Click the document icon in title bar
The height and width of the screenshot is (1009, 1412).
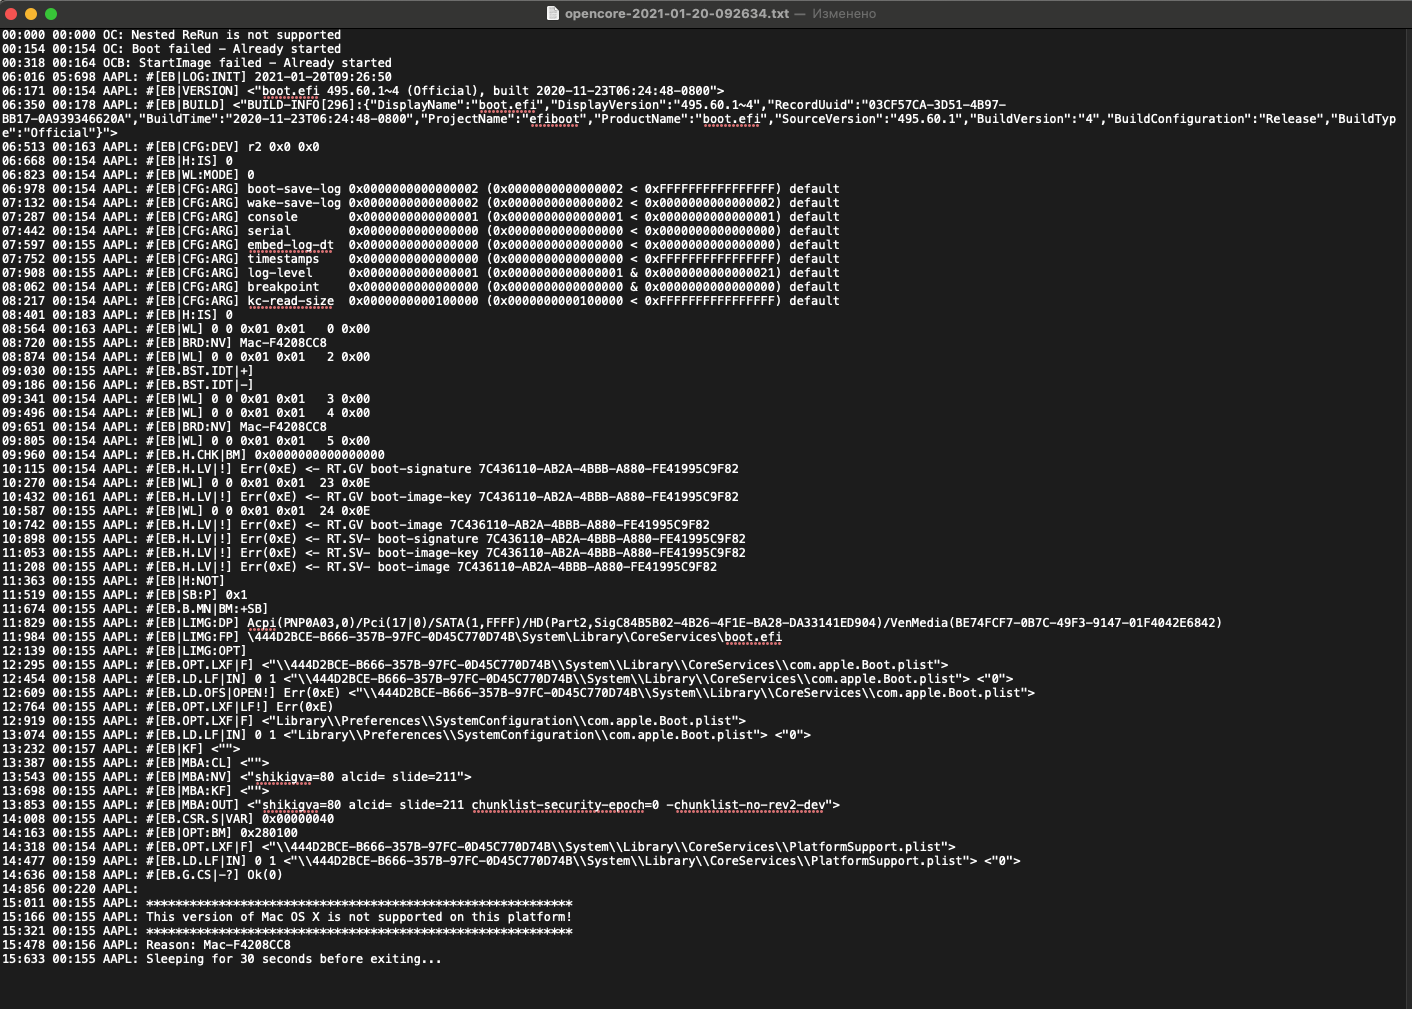pos(552,14)
